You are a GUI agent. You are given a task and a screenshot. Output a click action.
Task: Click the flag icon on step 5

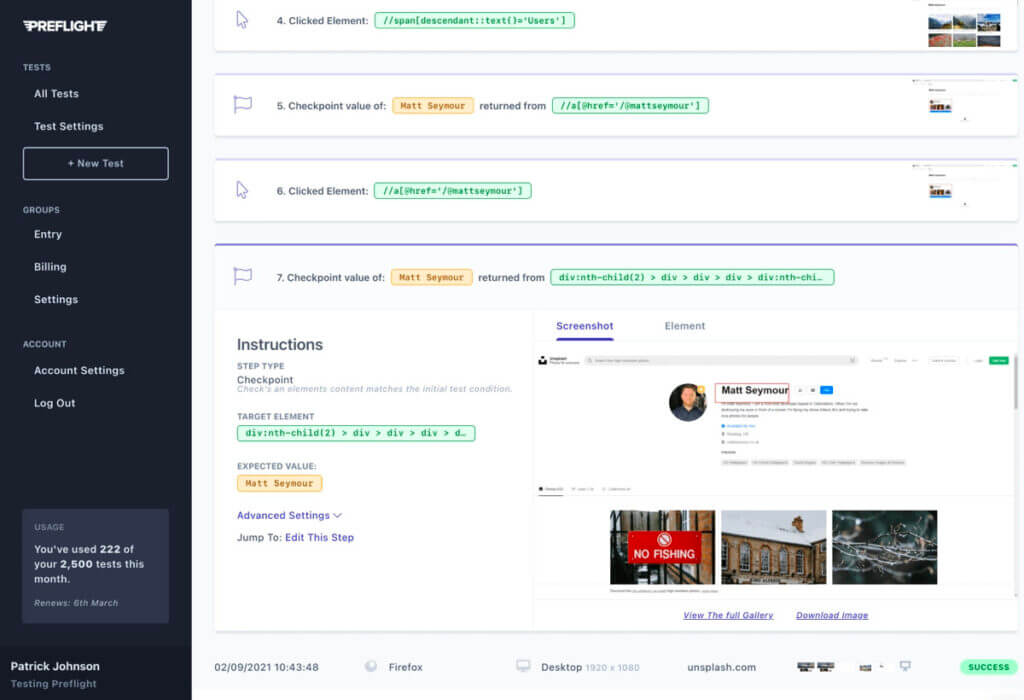click(242, 105)
